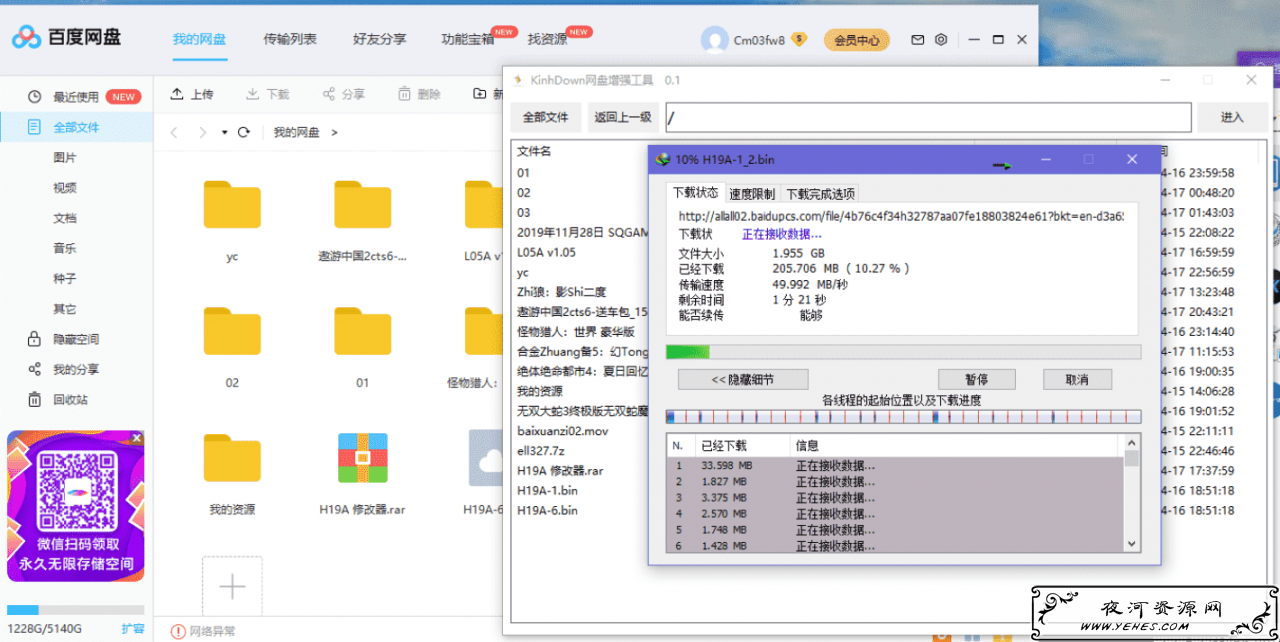1280x642 pixels.
Task: Open the 好友分享 tab
Action: [x=380, y=39]
